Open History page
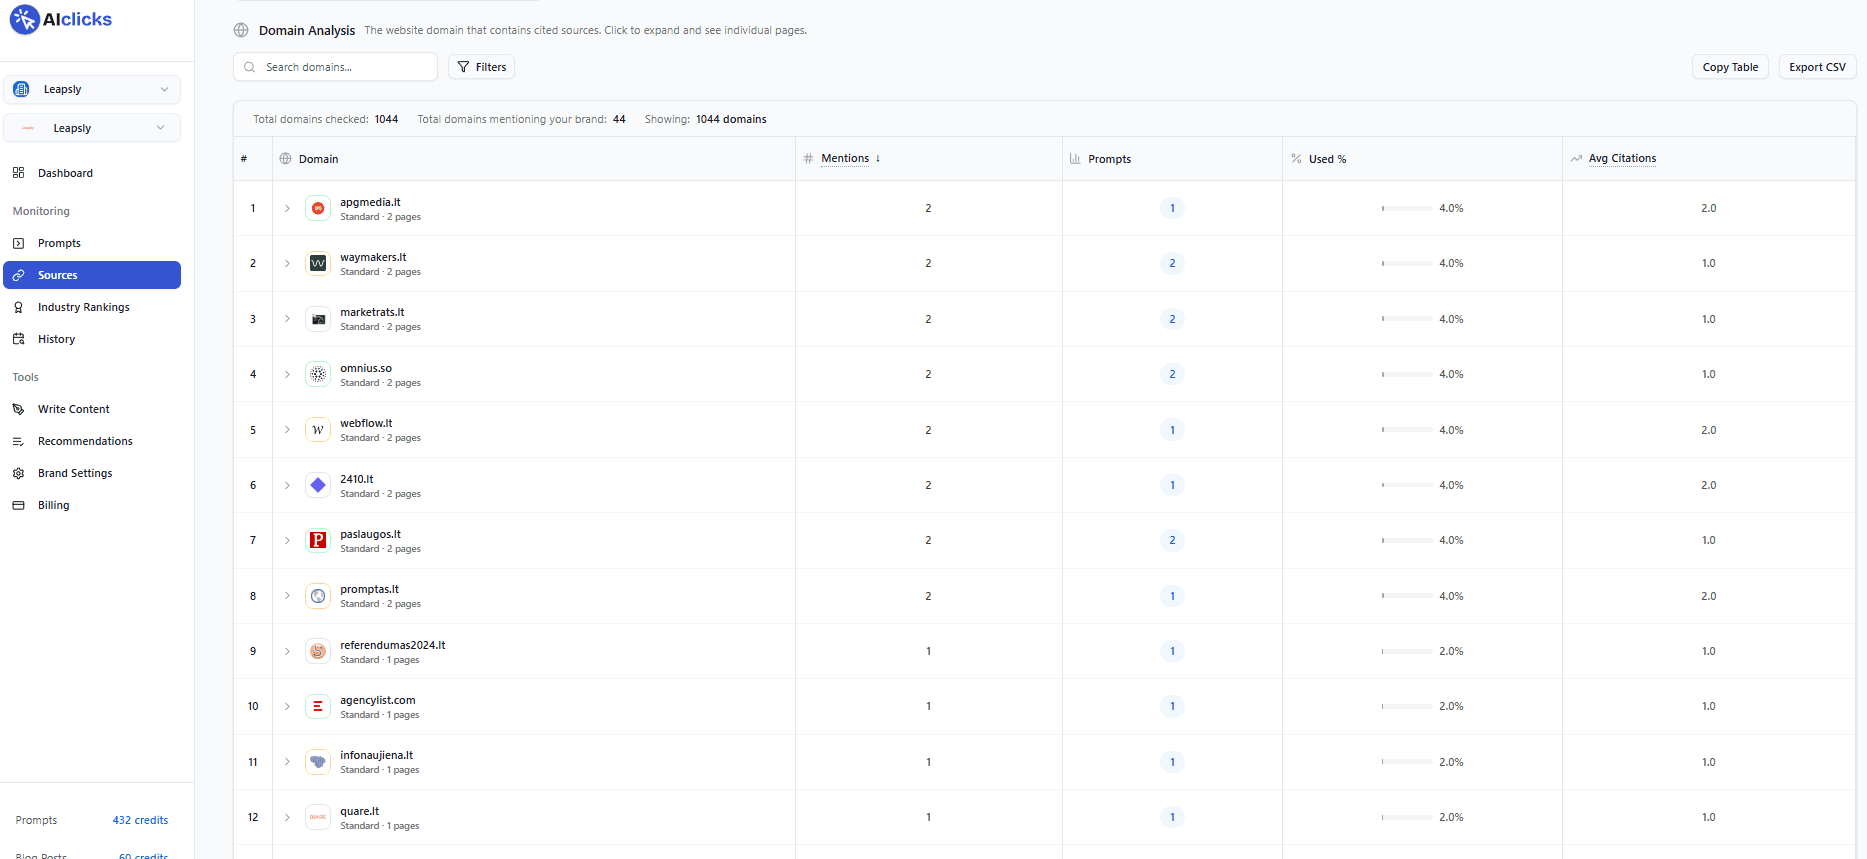 (92, 339)
